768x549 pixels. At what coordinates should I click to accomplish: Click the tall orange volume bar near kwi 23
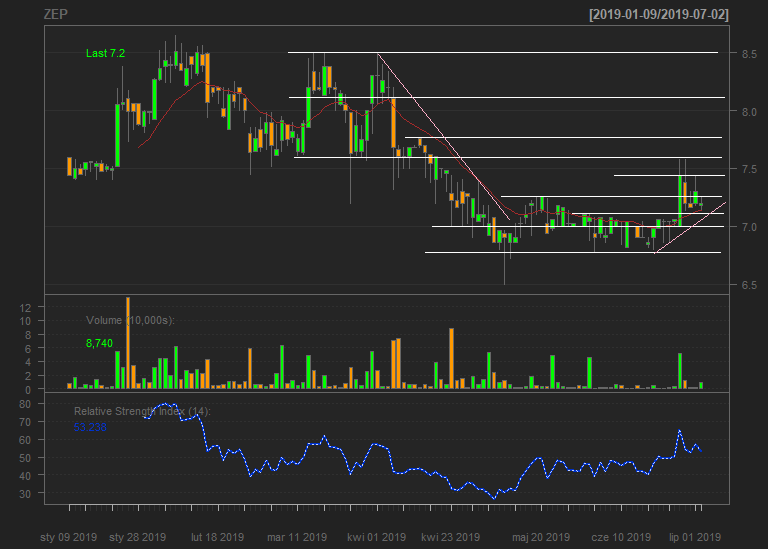coord(452,358)
